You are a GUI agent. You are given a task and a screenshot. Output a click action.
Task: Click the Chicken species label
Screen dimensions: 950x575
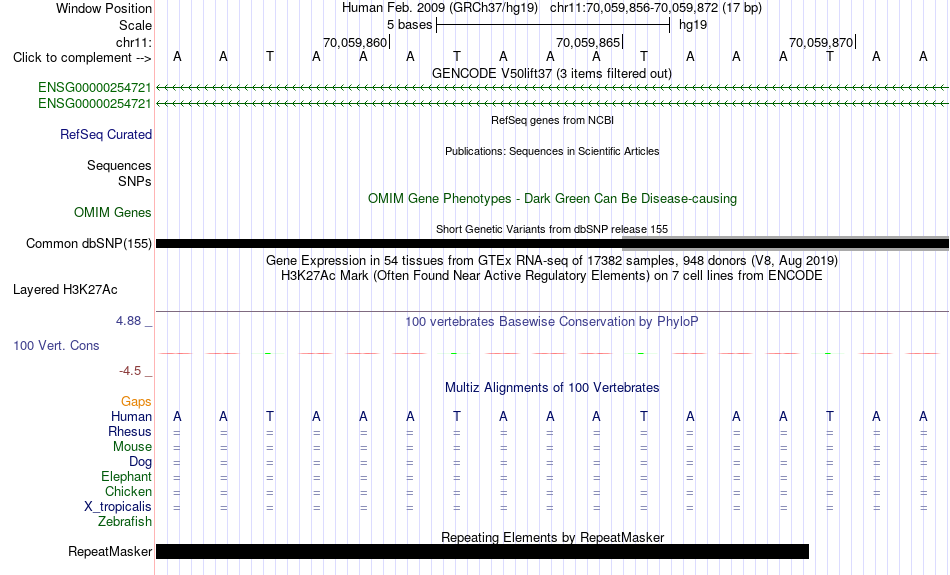(128, 491)
